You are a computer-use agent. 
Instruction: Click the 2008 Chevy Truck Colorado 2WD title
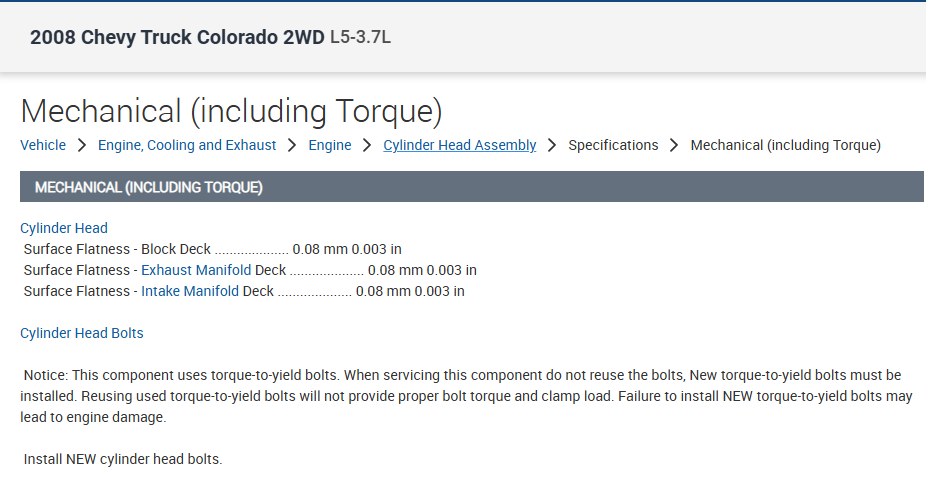pos(177,38)
